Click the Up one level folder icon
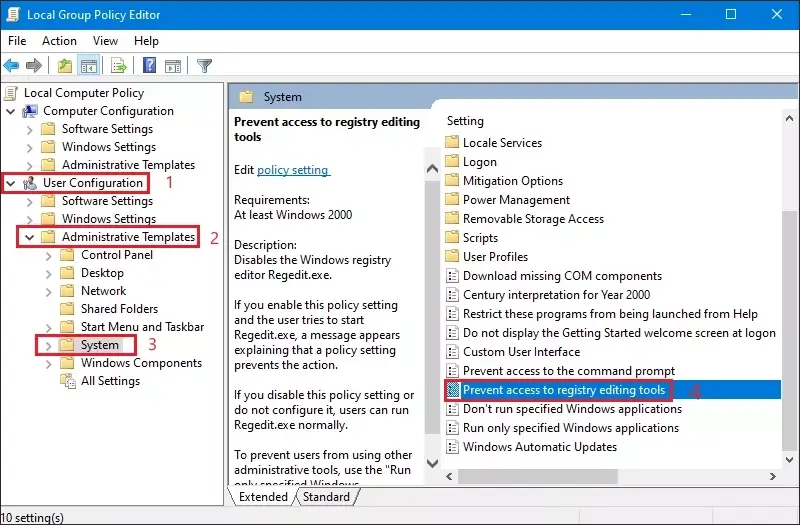Viewport: 800px width, 525px height. click(x=65, y=65)
